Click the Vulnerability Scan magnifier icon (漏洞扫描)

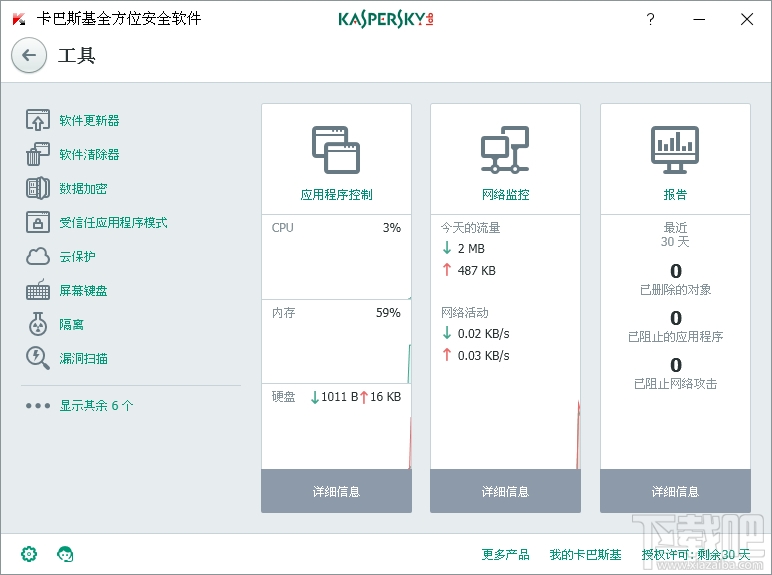pyautogui.click(x=38, y=358)
